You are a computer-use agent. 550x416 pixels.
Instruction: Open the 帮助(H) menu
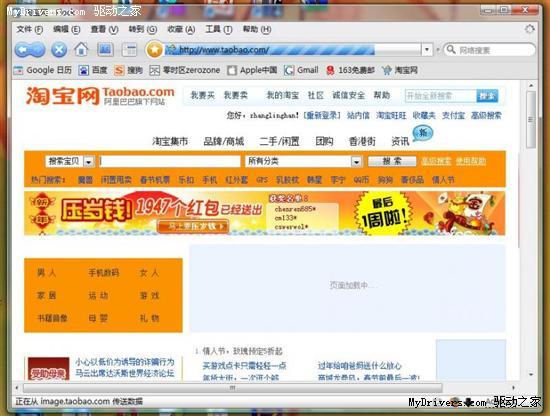(257, 29)
